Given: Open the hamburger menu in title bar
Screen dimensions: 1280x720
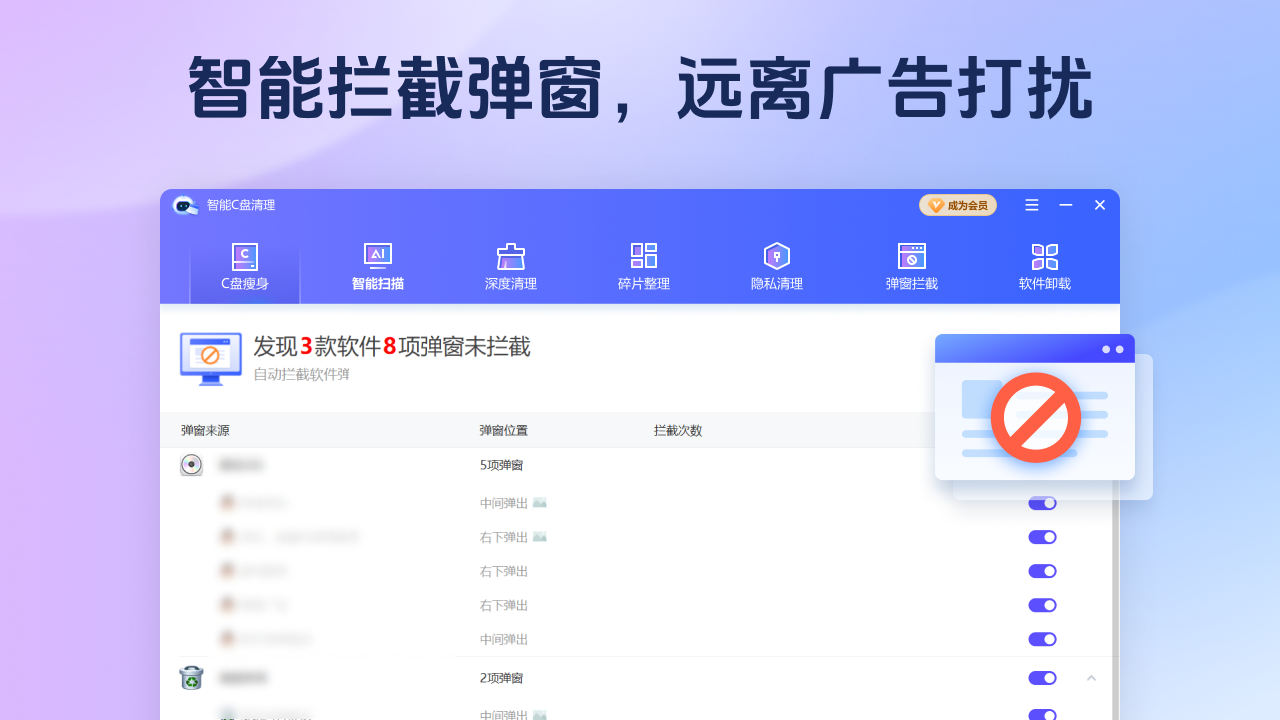Looking at the screenshot, I should tap(1031, 205).
